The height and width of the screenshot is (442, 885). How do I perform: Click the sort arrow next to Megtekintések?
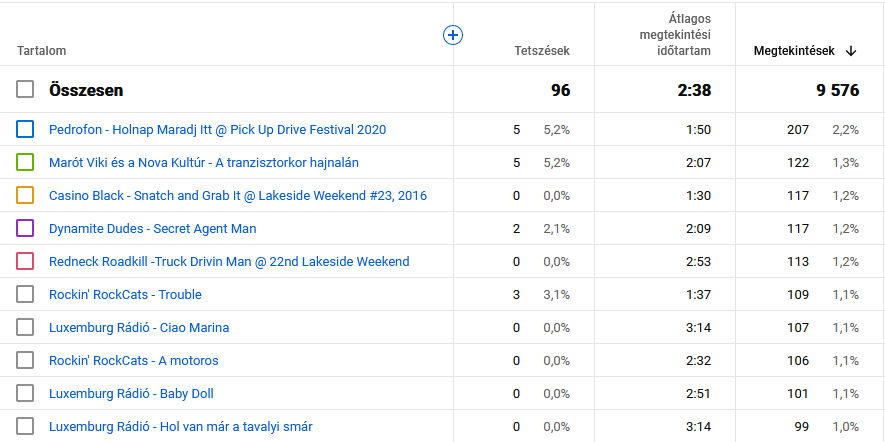point(851,51)
